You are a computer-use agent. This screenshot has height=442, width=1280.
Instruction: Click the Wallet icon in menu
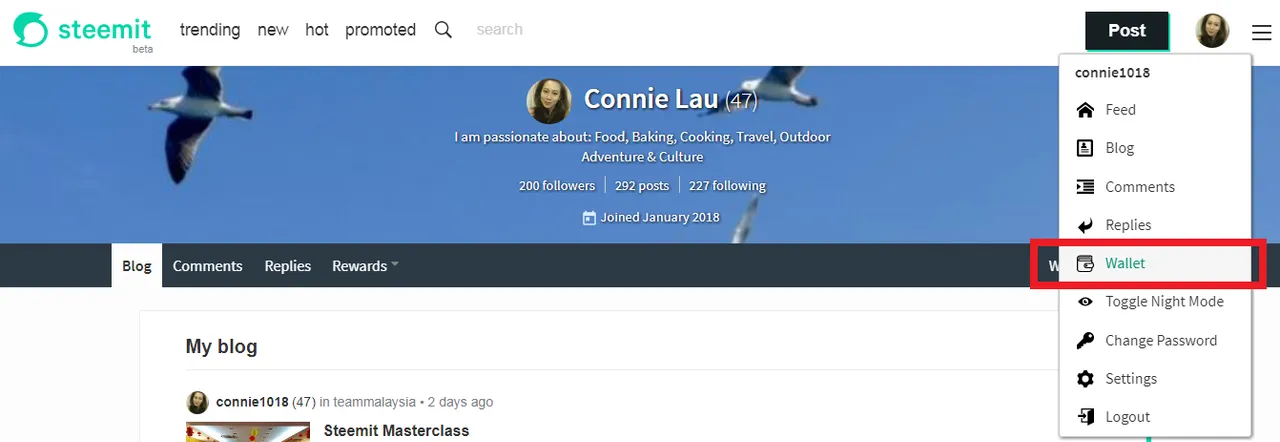pyautogui.click(x=1085, y=264)
